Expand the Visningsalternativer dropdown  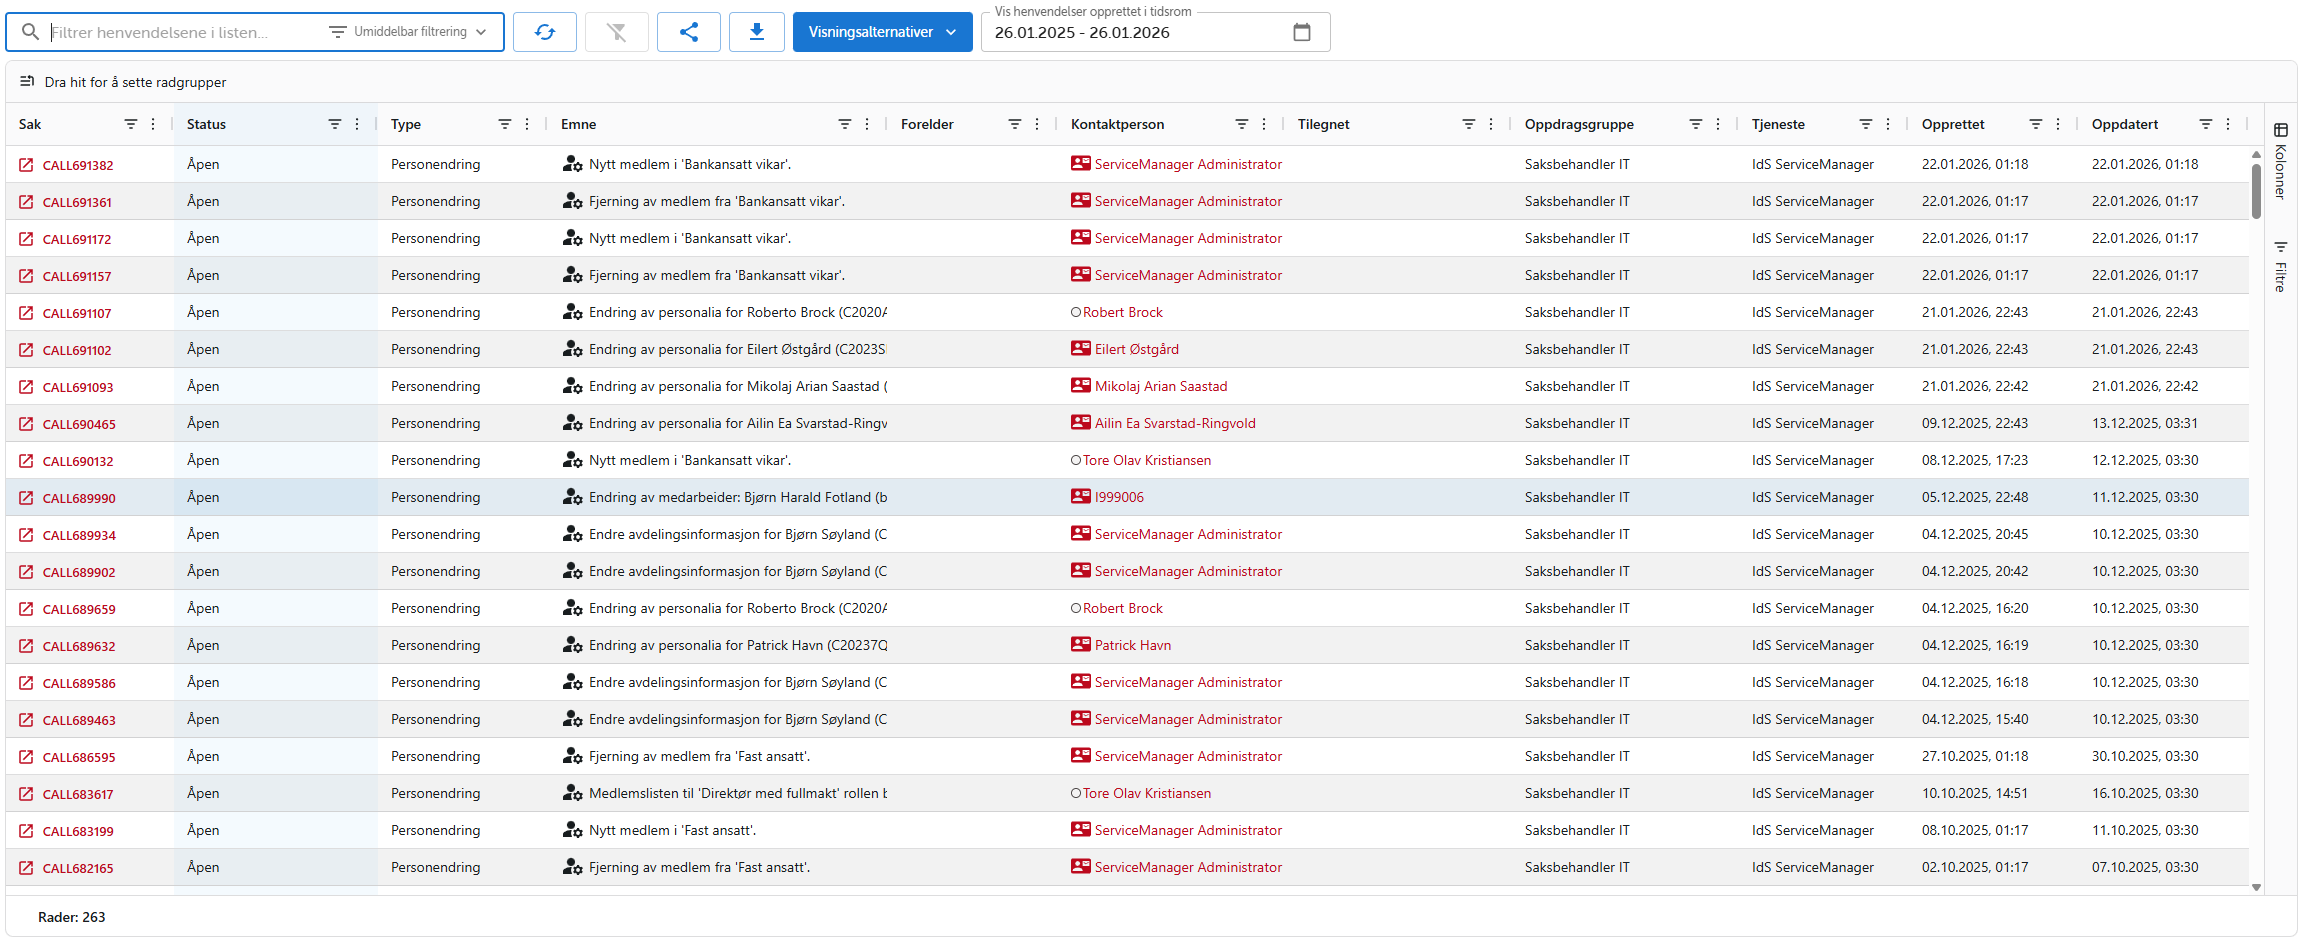pyautogui.click(x=882, y=31)
